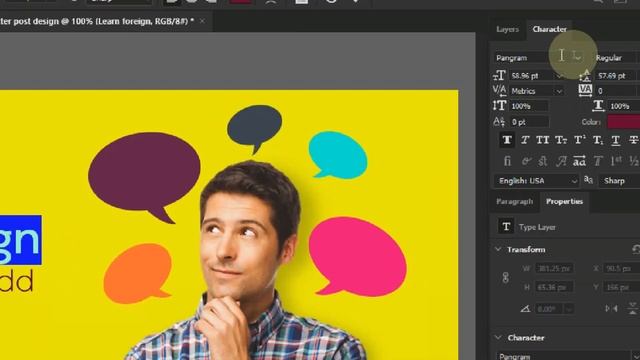Click the purple speech bubble on canvas
This screenshot has height=360, width=640.
click(x=144, y=173)
